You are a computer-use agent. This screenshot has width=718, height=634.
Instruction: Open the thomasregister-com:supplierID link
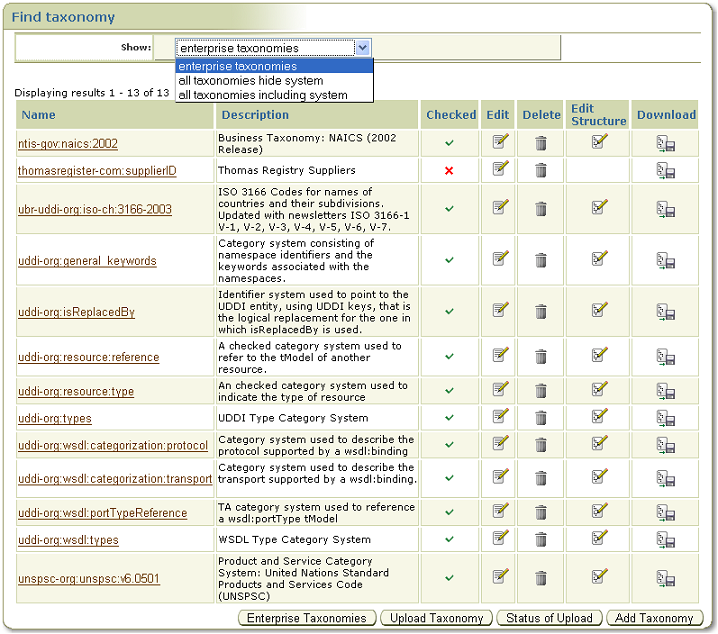click(97, 171)
